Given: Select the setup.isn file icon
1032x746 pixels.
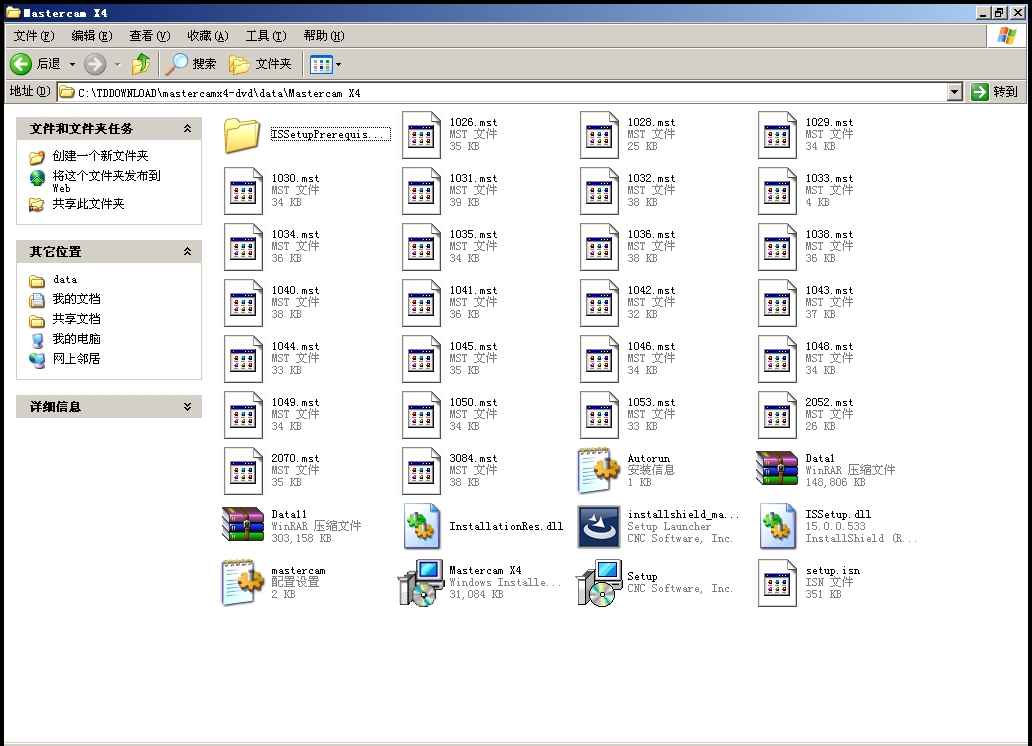Looking at the screenshot, I should click(x=777, y=583).
